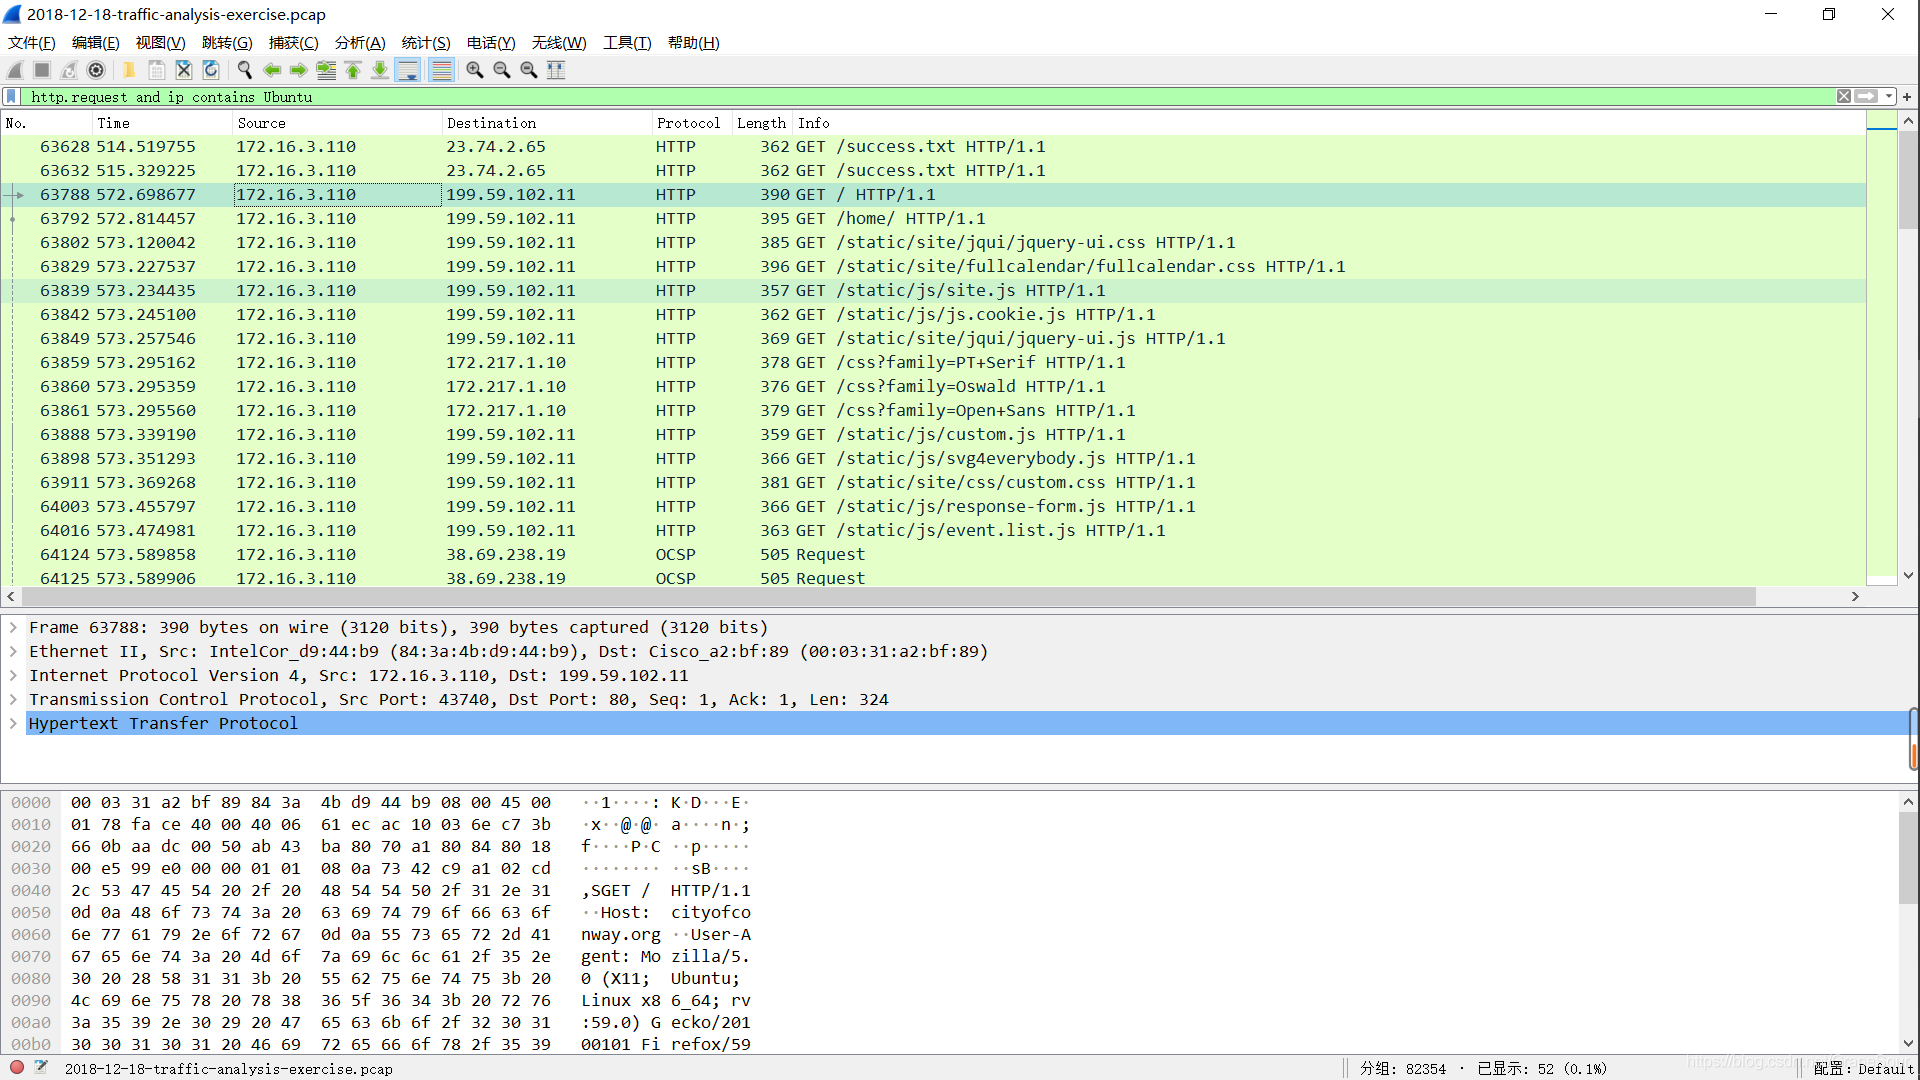Open the display filter history dropdown
The height and width of the screenshot is (1080, 1920).
click(1889, 97)
